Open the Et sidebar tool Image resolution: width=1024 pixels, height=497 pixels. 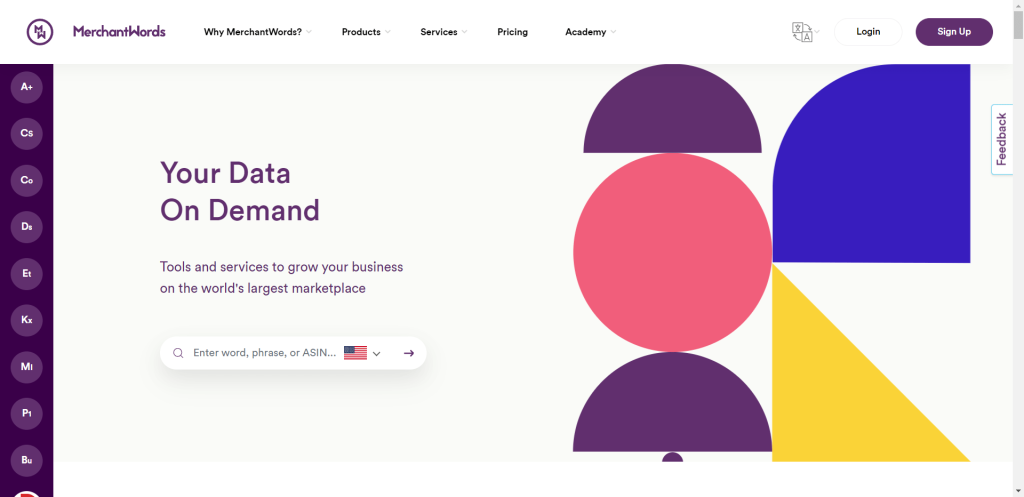[x=27, y=274]
